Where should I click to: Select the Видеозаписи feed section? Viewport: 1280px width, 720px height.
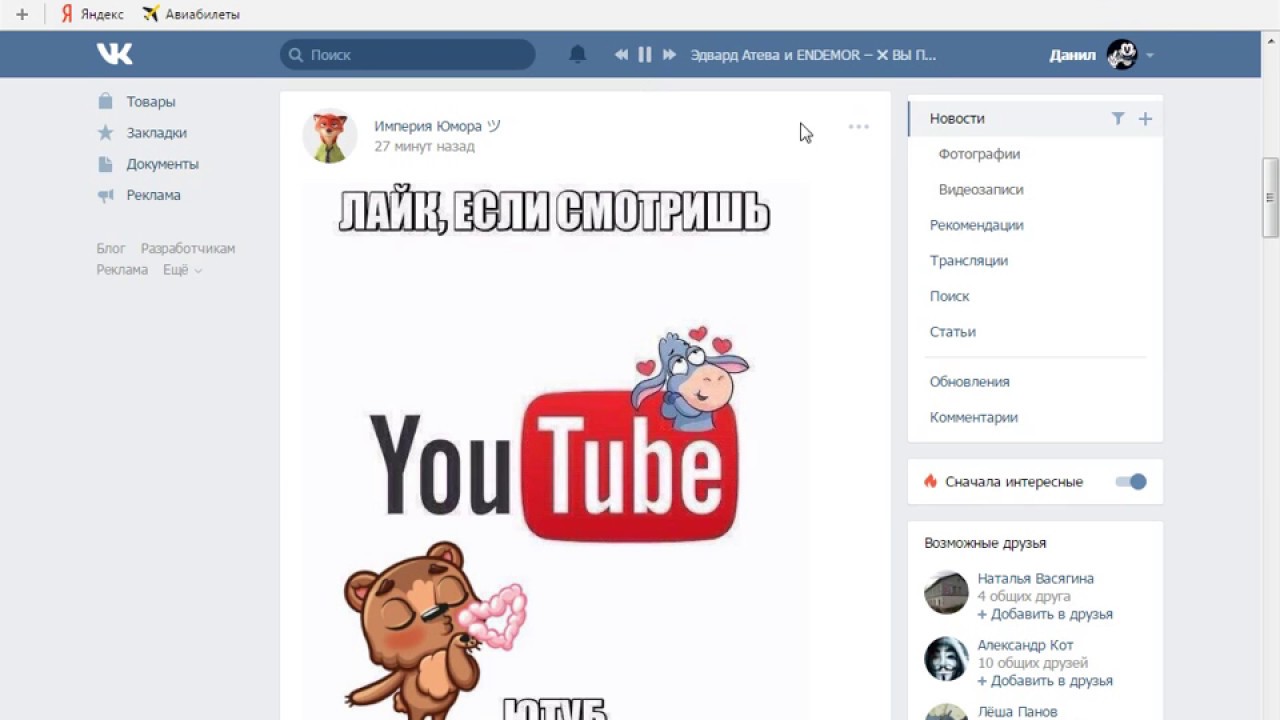[981, 189]
